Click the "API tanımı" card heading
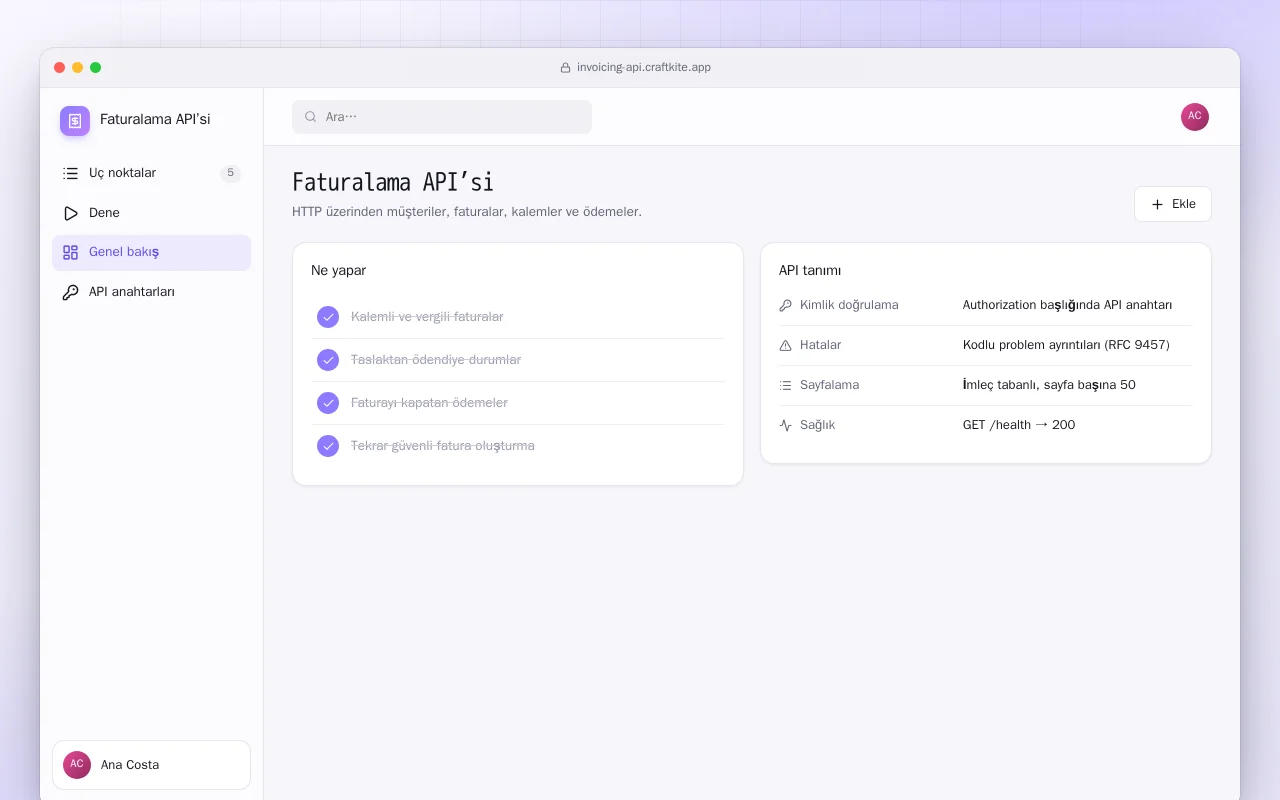The width and height of the screenshot is (1280, 800). point(810,271)
